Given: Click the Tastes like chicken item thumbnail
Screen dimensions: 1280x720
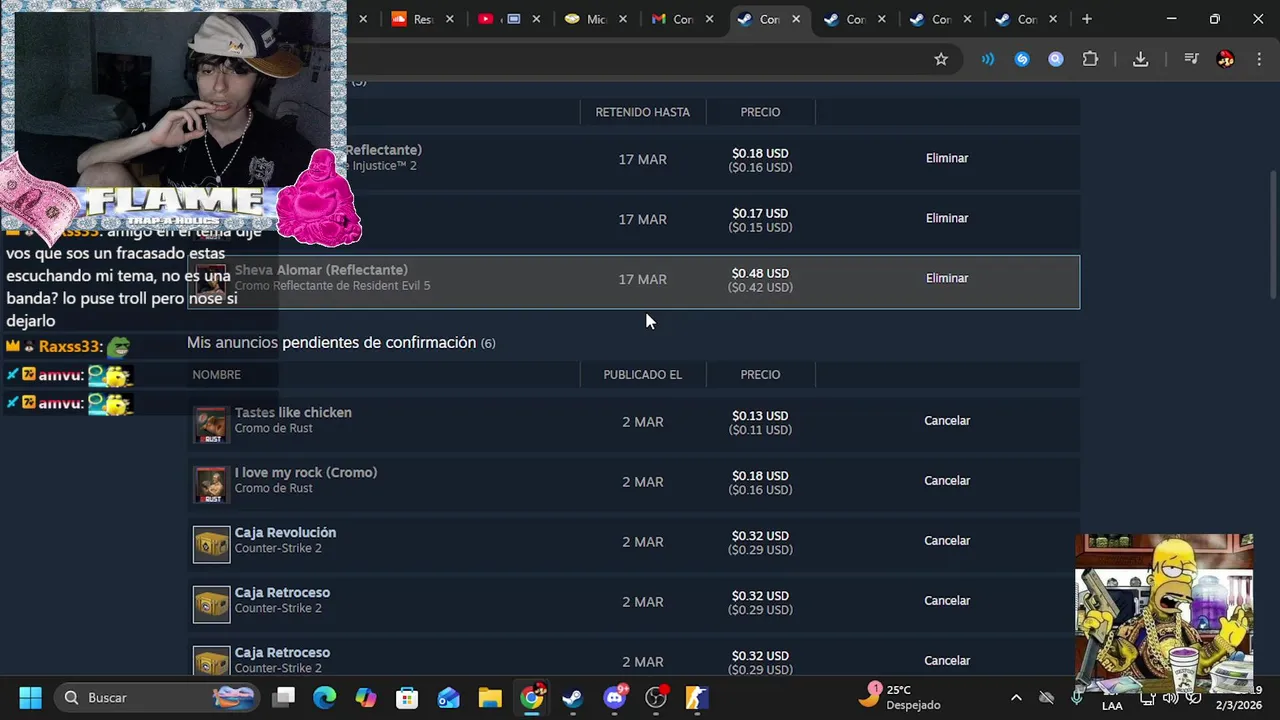Looking at the screenshot, I should click(x=211, y=425).
